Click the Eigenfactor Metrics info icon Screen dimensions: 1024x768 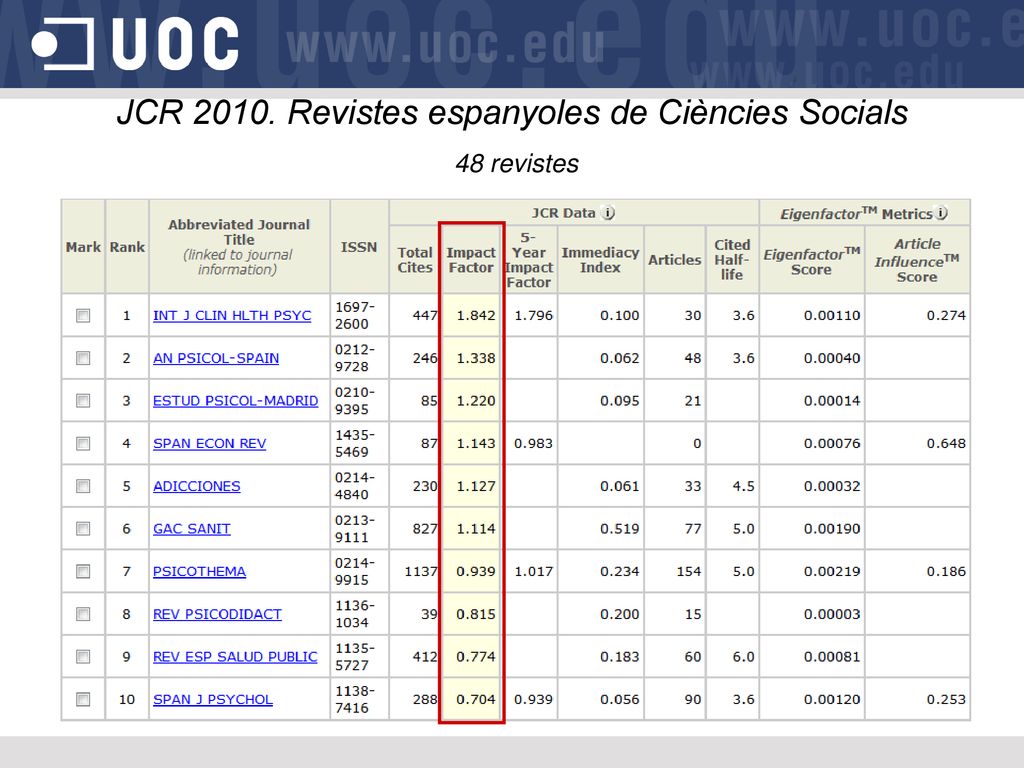(941, 213)
